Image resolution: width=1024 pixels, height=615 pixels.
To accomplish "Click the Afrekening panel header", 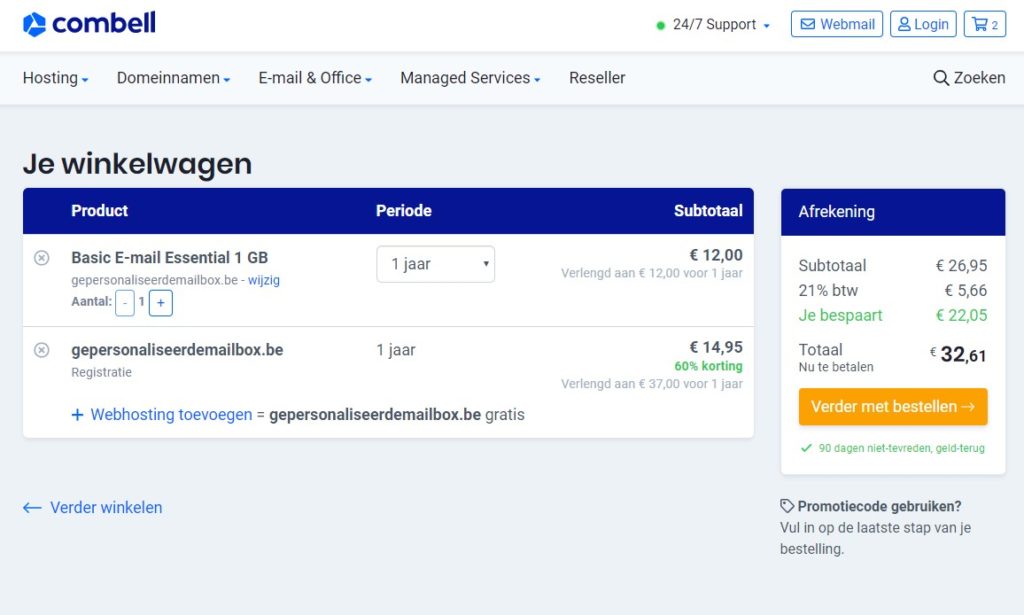I will [893, 212].
